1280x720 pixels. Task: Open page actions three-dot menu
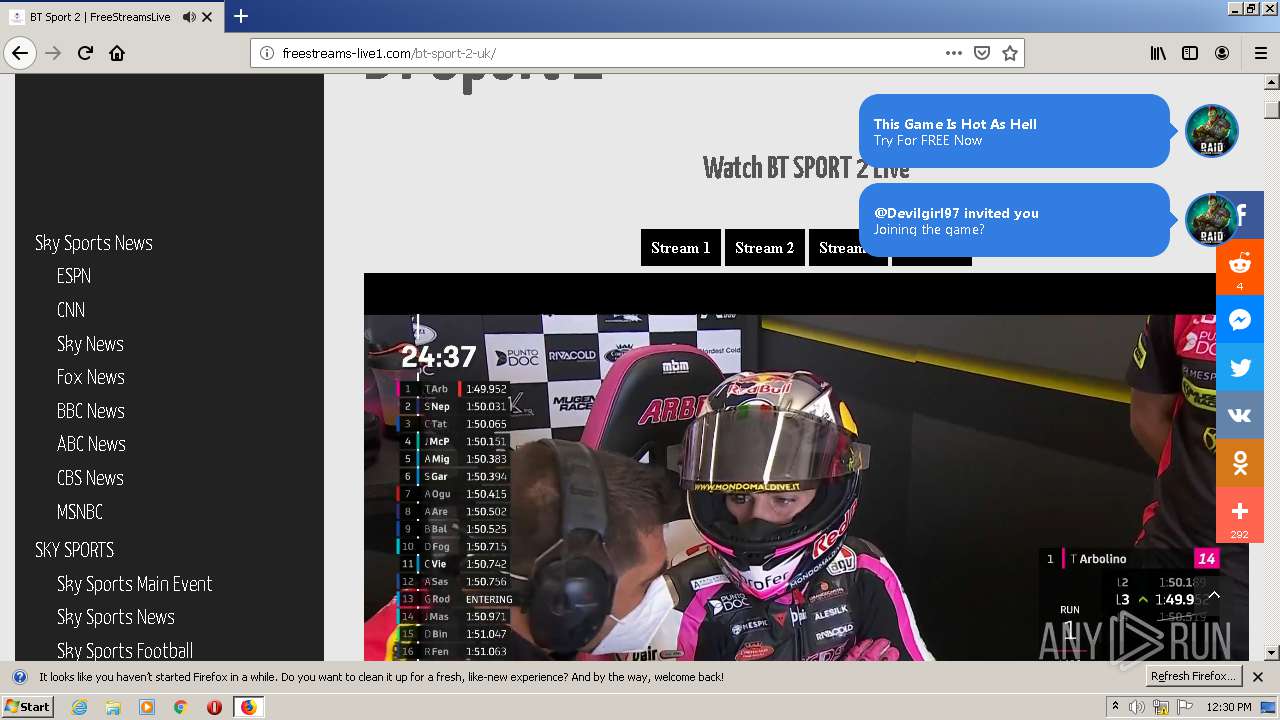tap(954, 53)
